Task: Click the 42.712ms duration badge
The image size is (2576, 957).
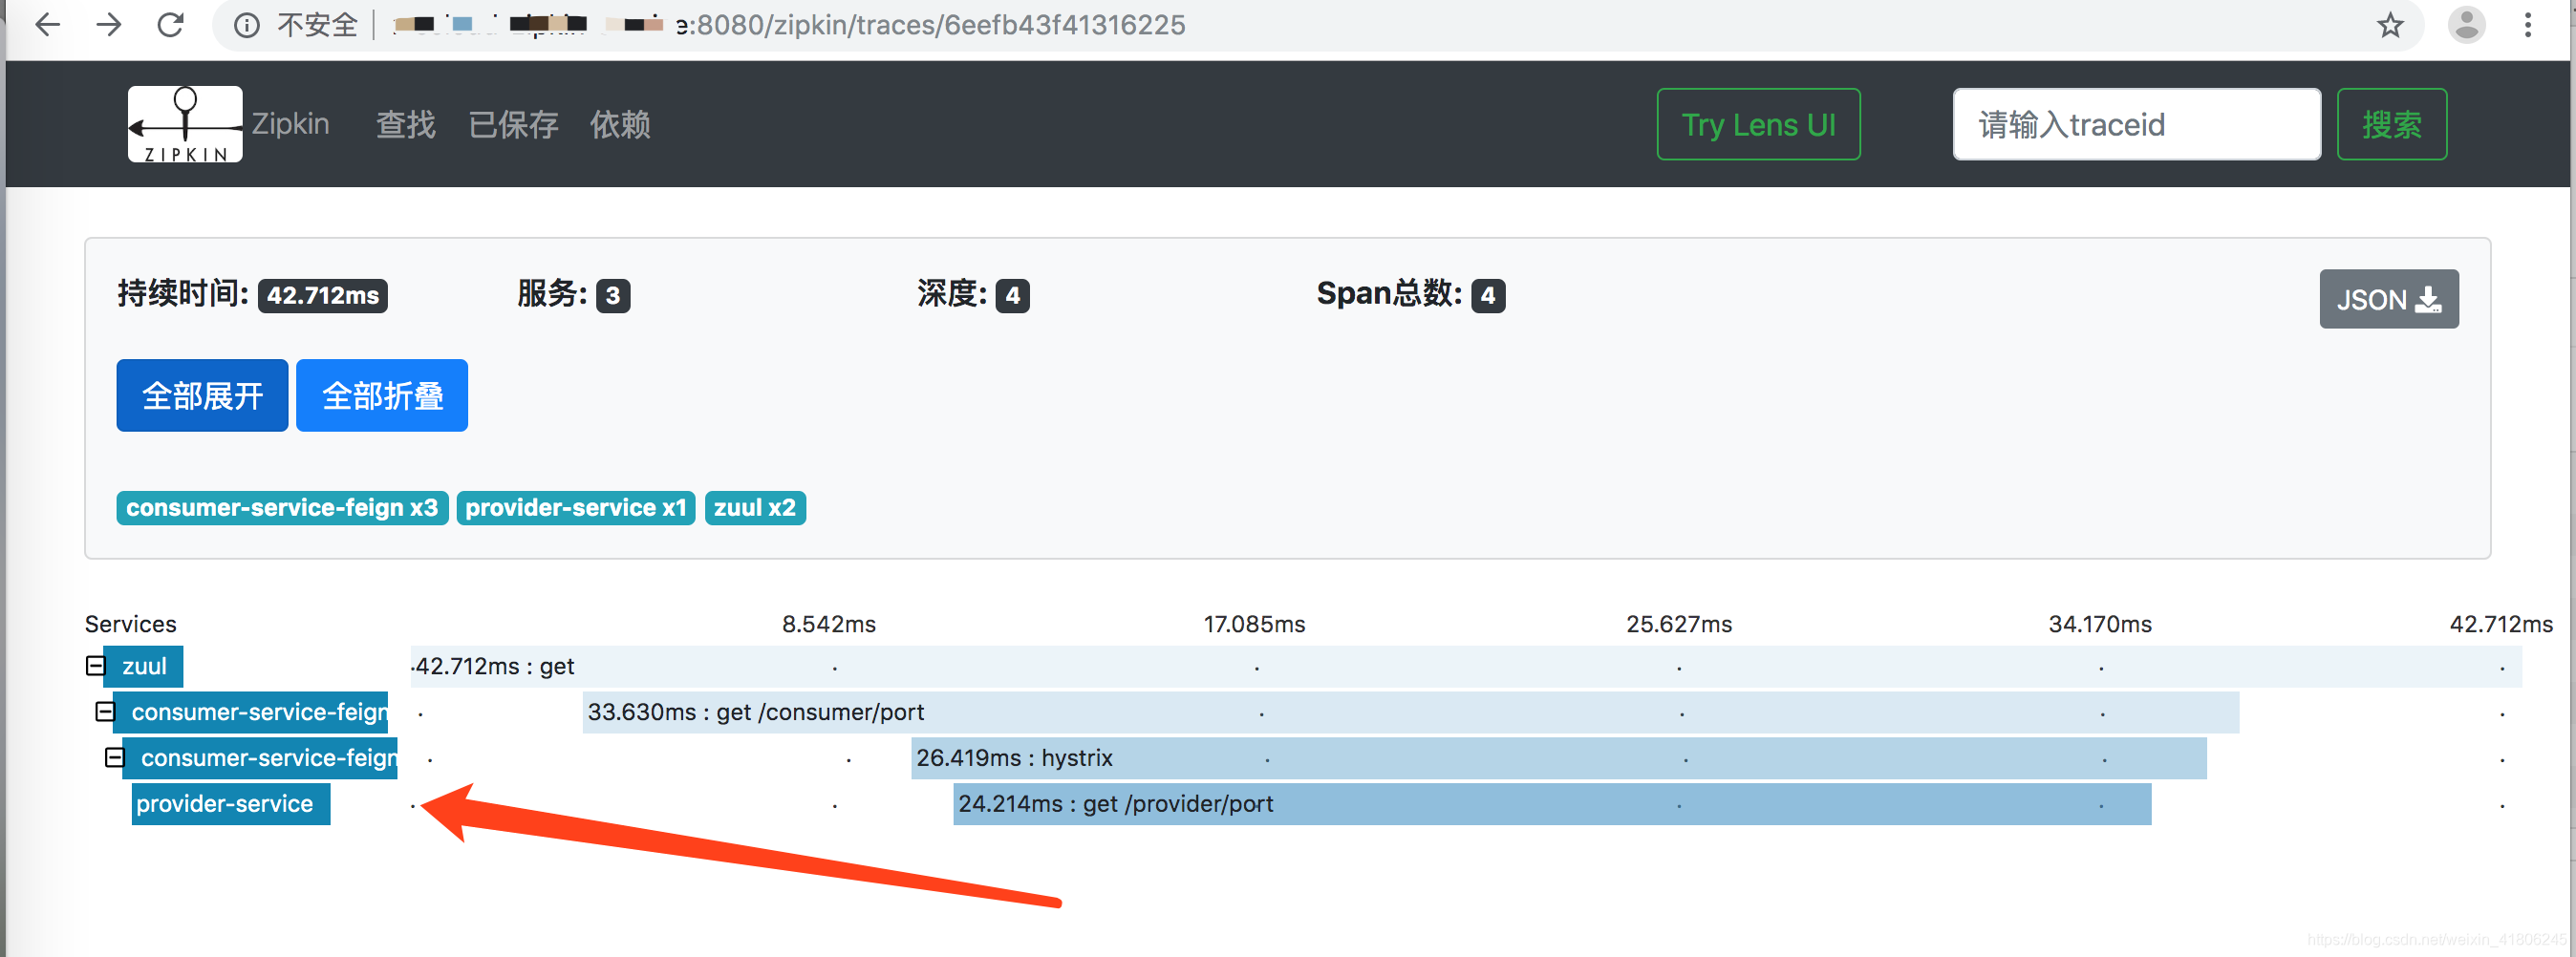Action: pos(323,296)
